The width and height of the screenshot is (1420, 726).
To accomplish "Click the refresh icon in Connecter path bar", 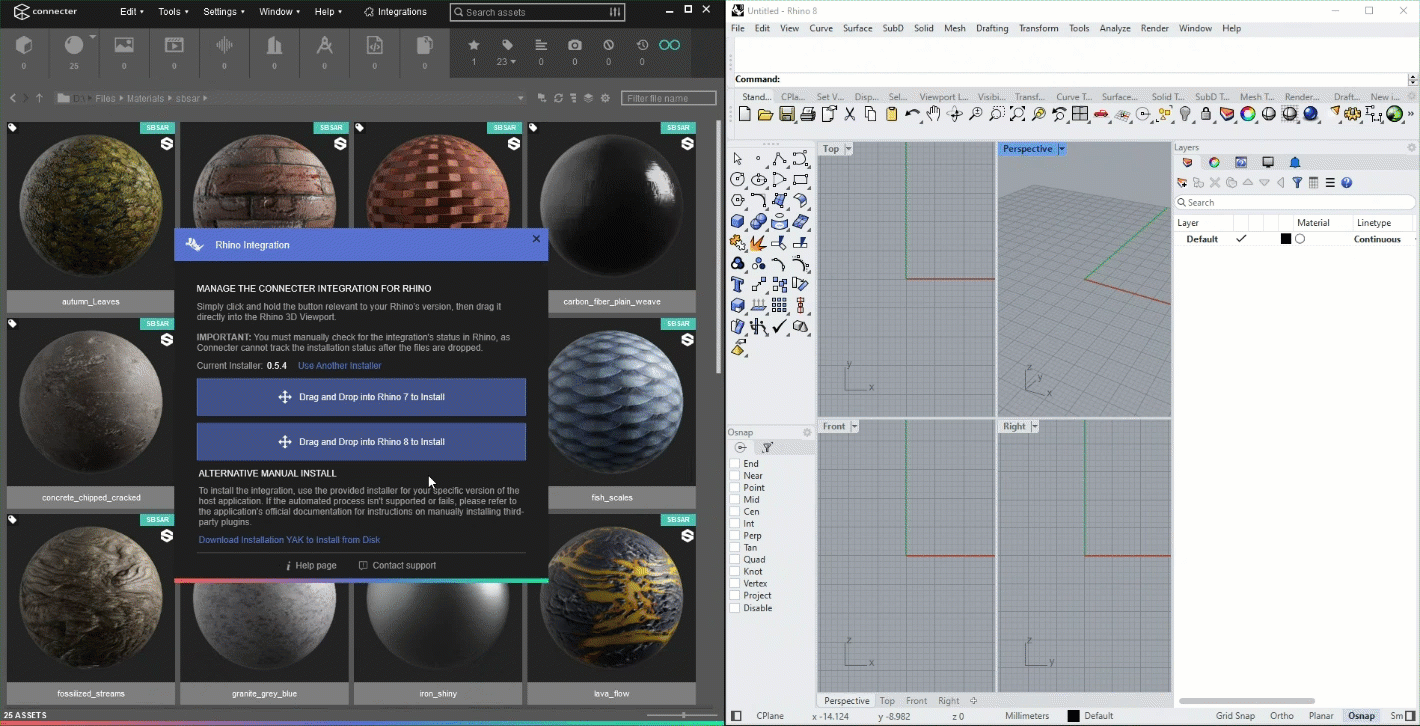I will click(x=558, y=98).
